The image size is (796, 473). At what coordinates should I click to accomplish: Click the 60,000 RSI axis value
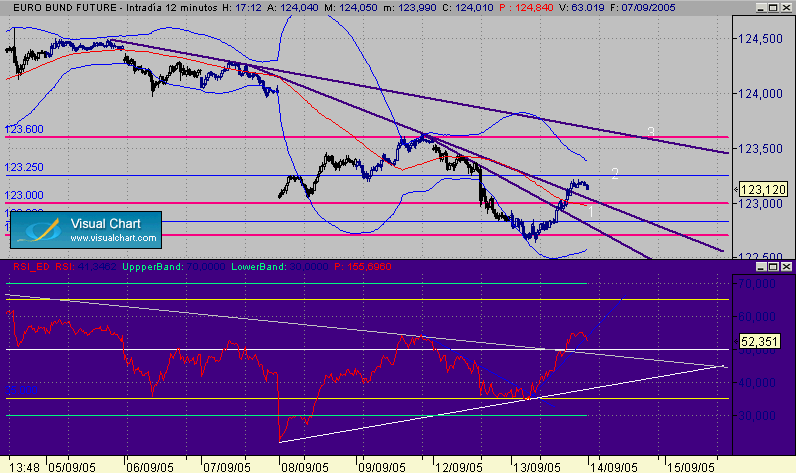pyautogui.click(x=757, y=317)
